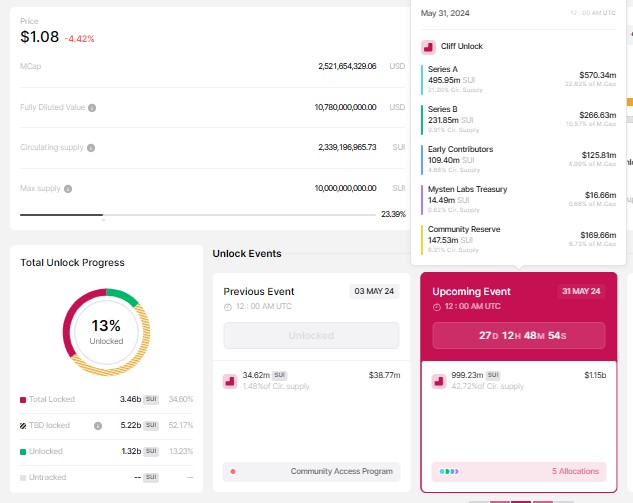Viewport: 633px width, 503px height.
Task: Expand the 5 Allocations bar
Action: click(x=519, y=472)
